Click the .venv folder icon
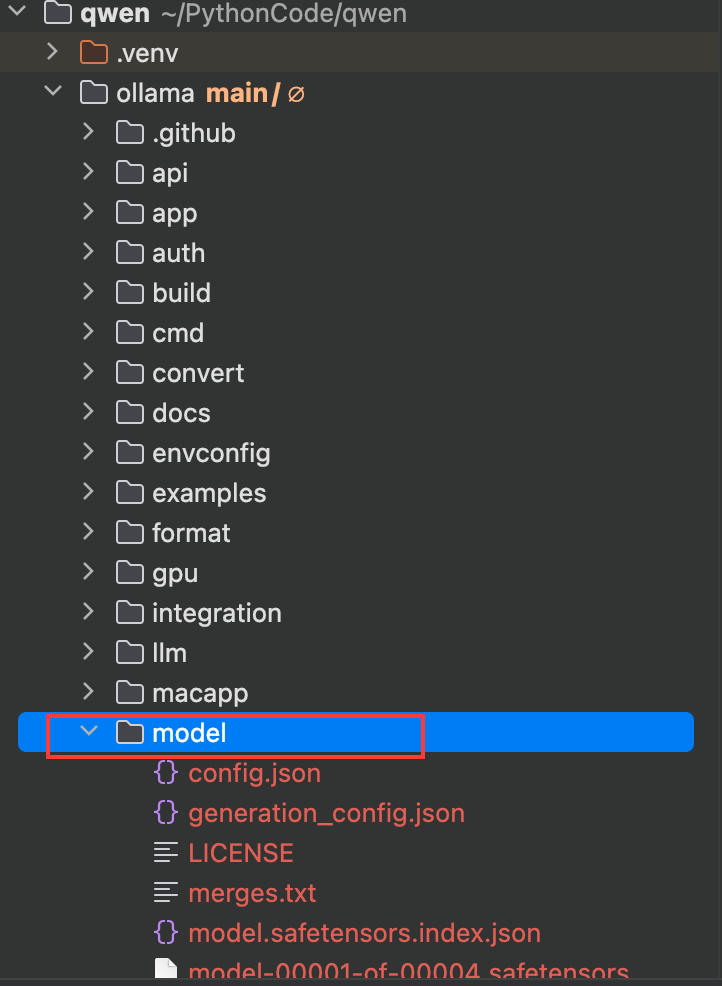This screenshot has width=722, height=986. 93,53
